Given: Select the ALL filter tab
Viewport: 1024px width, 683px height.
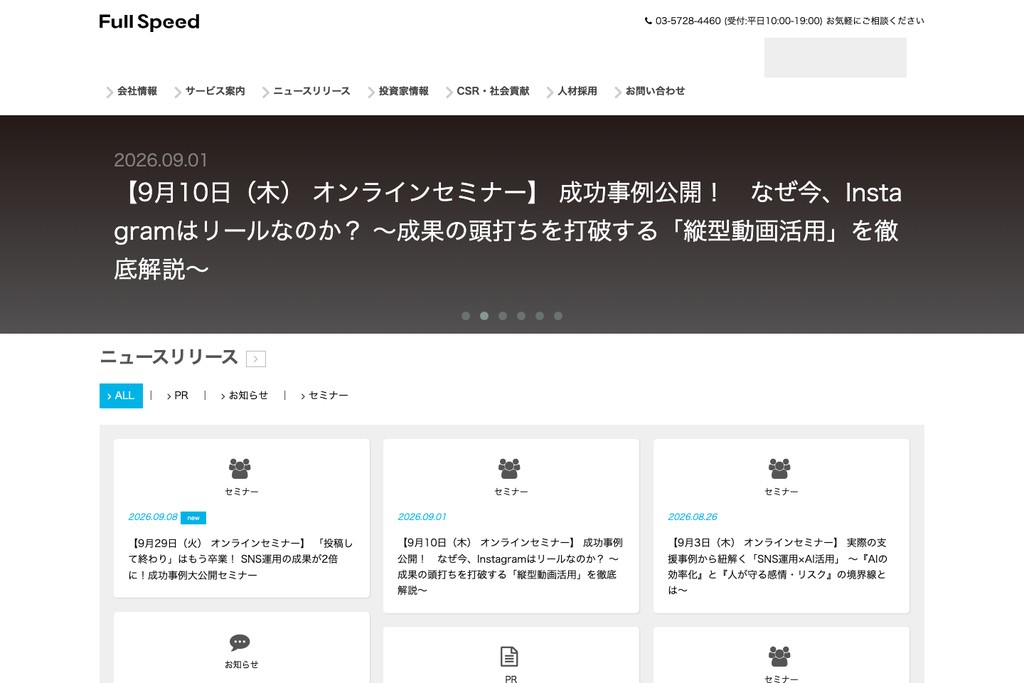Looking at the screenshot, I should pyautogui.click(x=121, y=396).
